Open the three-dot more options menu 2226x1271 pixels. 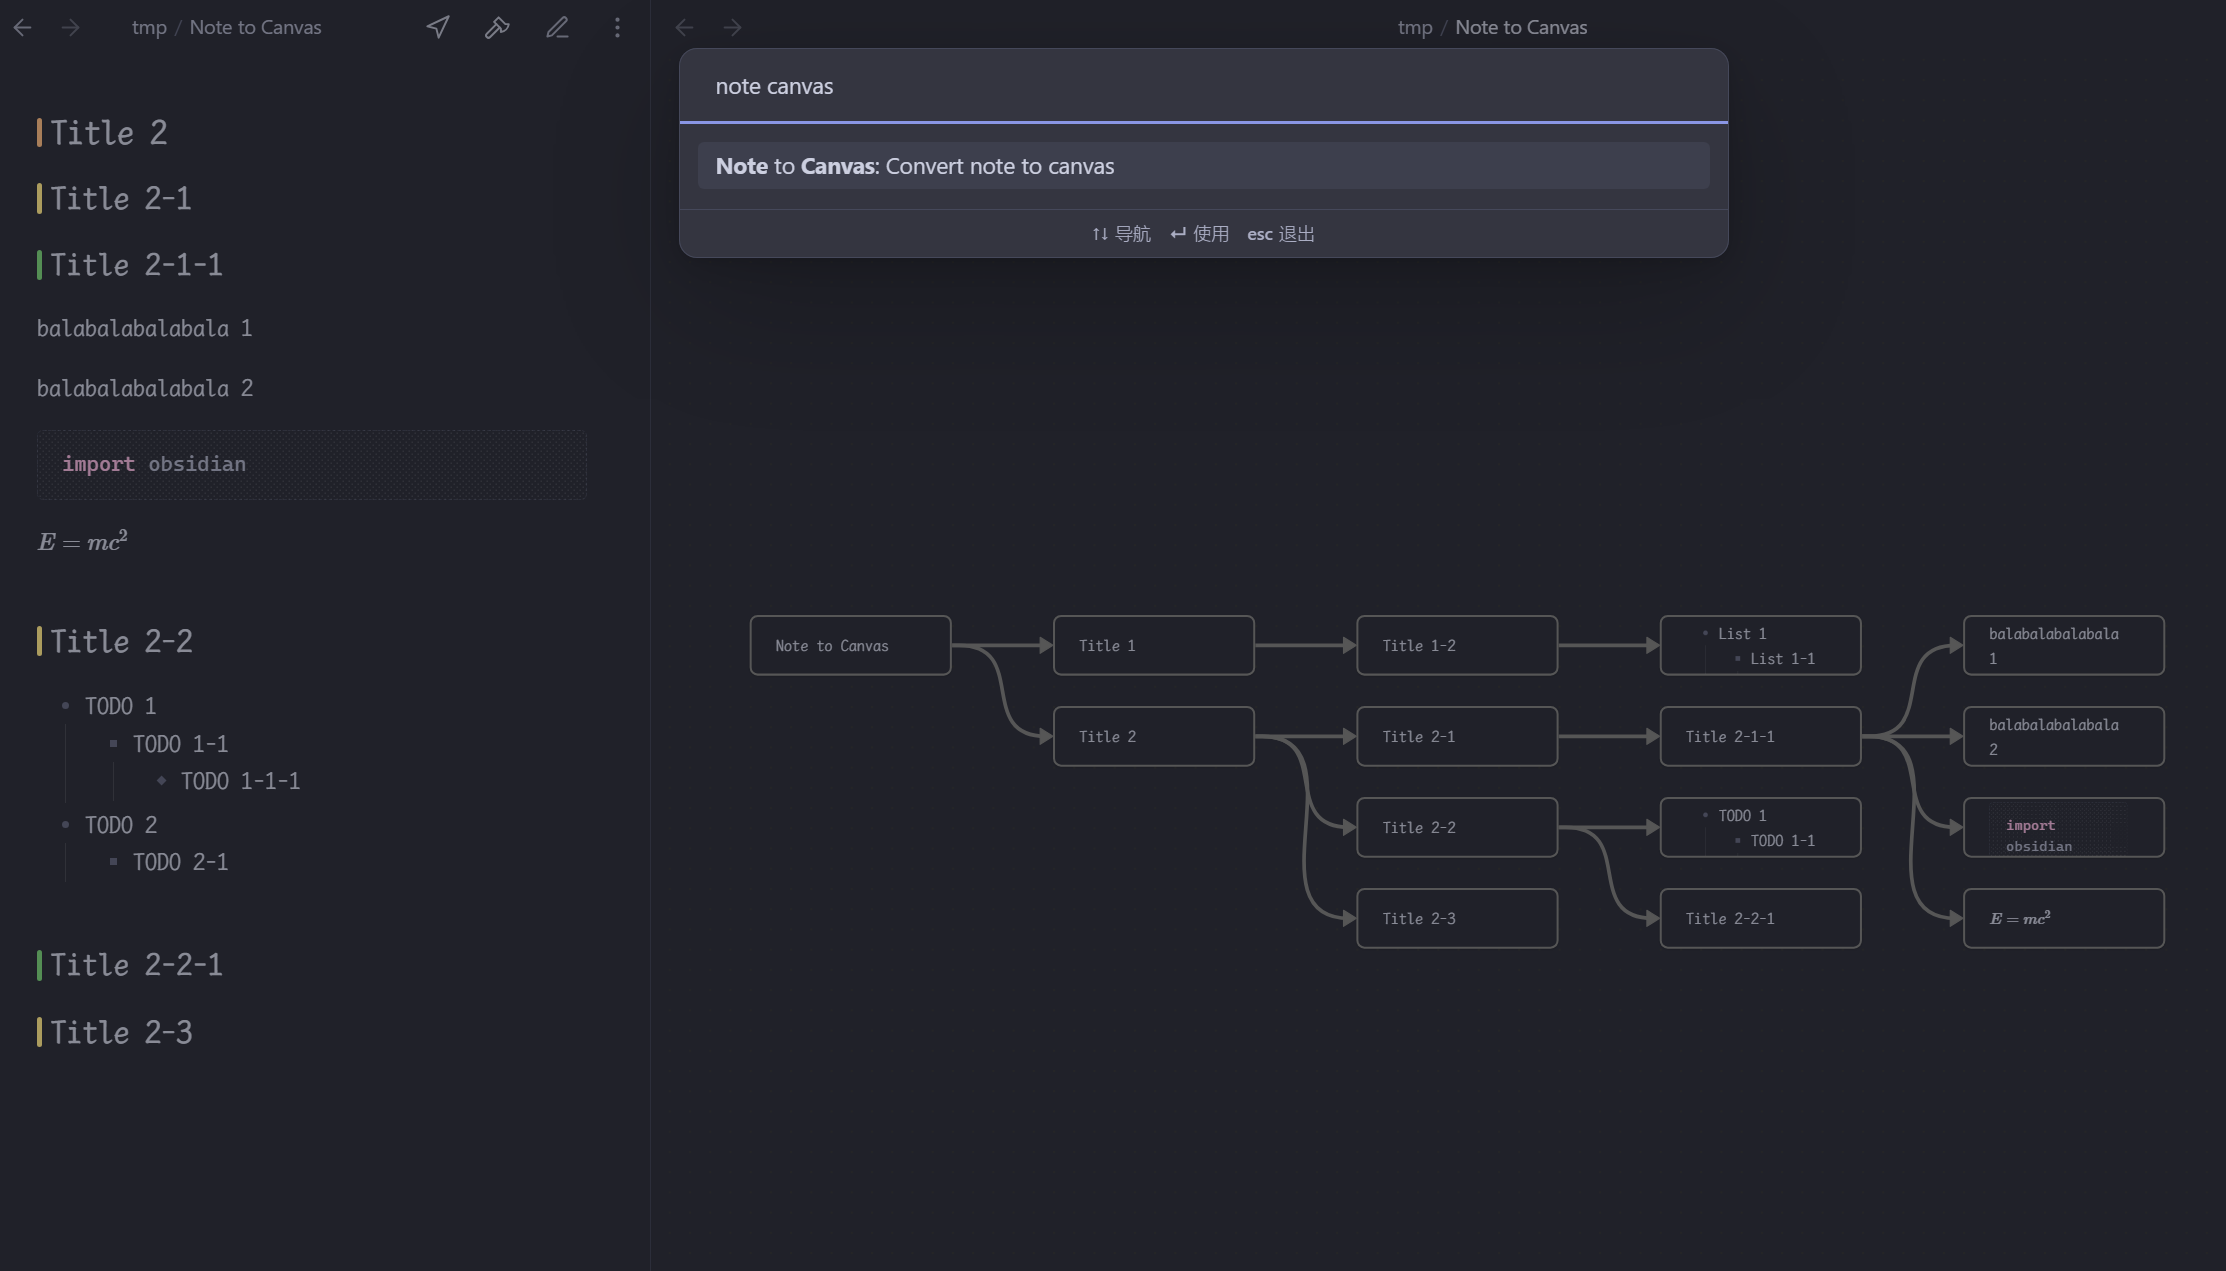[x=617, y=28]
